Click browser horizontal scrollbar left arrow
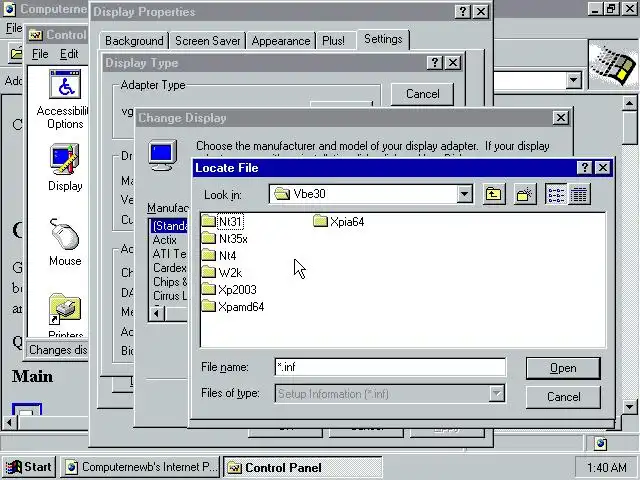Viewport: 640px width, 480px height. pyautogui.click(x=9, y=422)
